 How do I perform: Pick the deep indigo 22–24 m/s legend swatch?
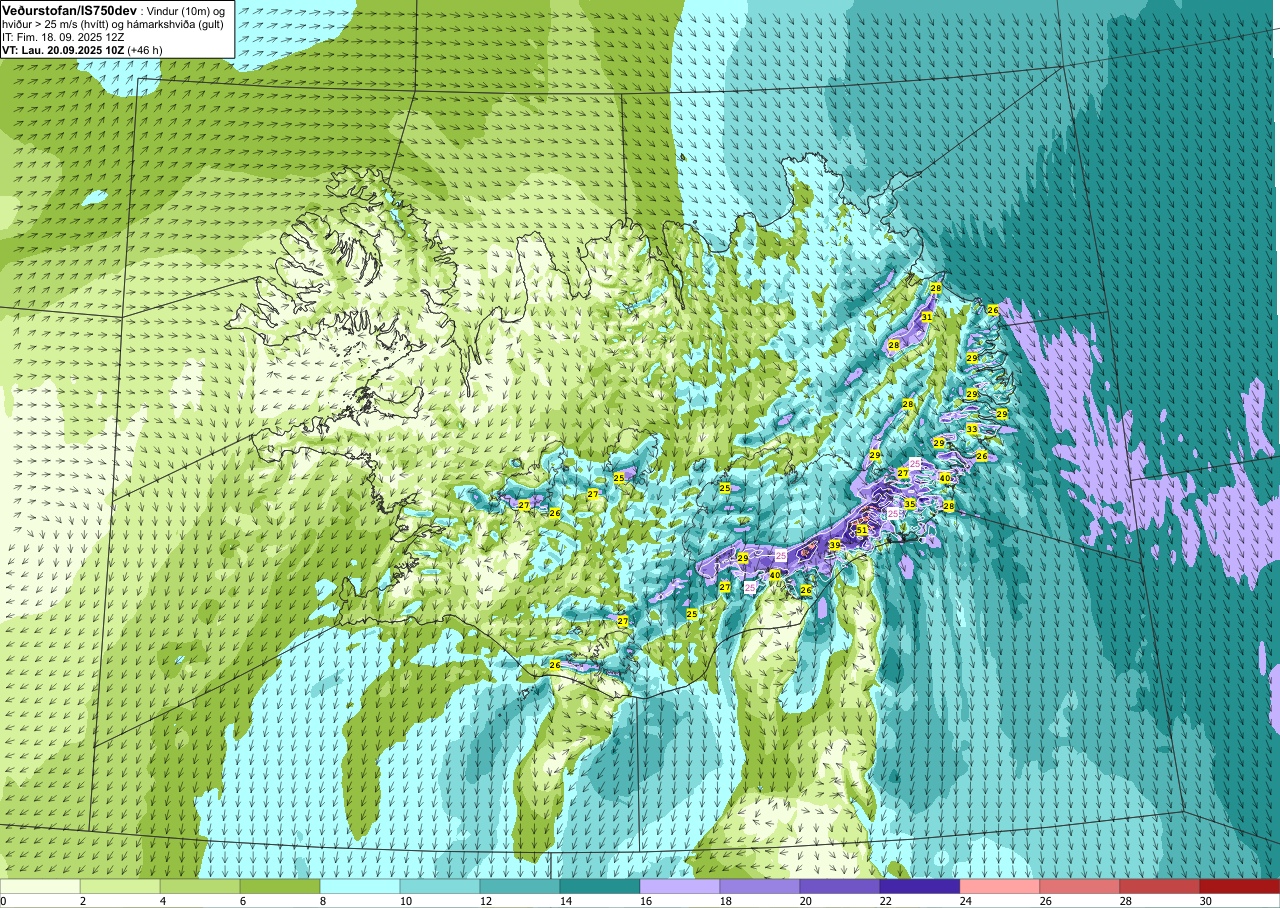(x=920, y=886)
